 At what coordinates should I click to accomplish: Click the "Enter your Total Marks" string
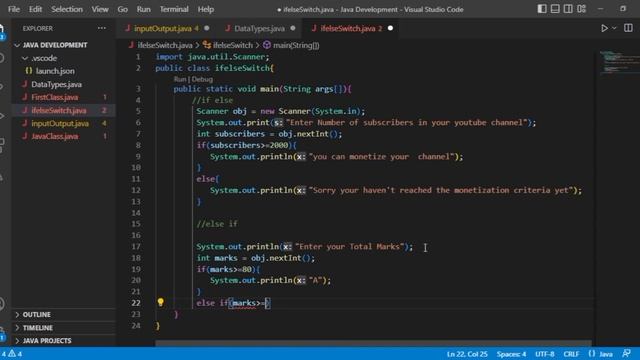349,247
